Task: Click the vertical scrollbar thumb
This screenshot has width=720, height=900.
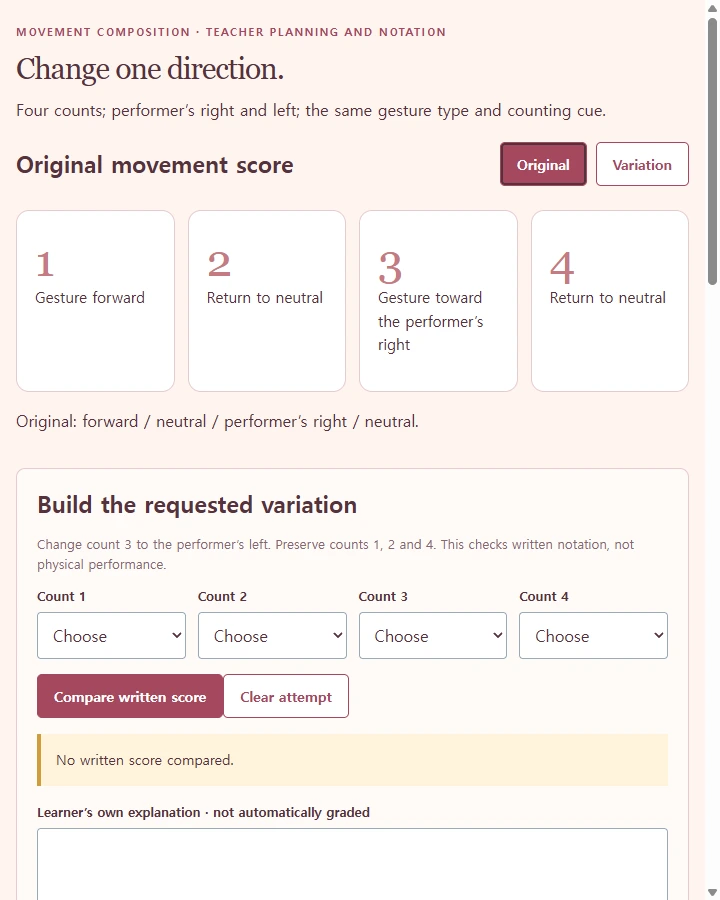Action: coord(713,151)
